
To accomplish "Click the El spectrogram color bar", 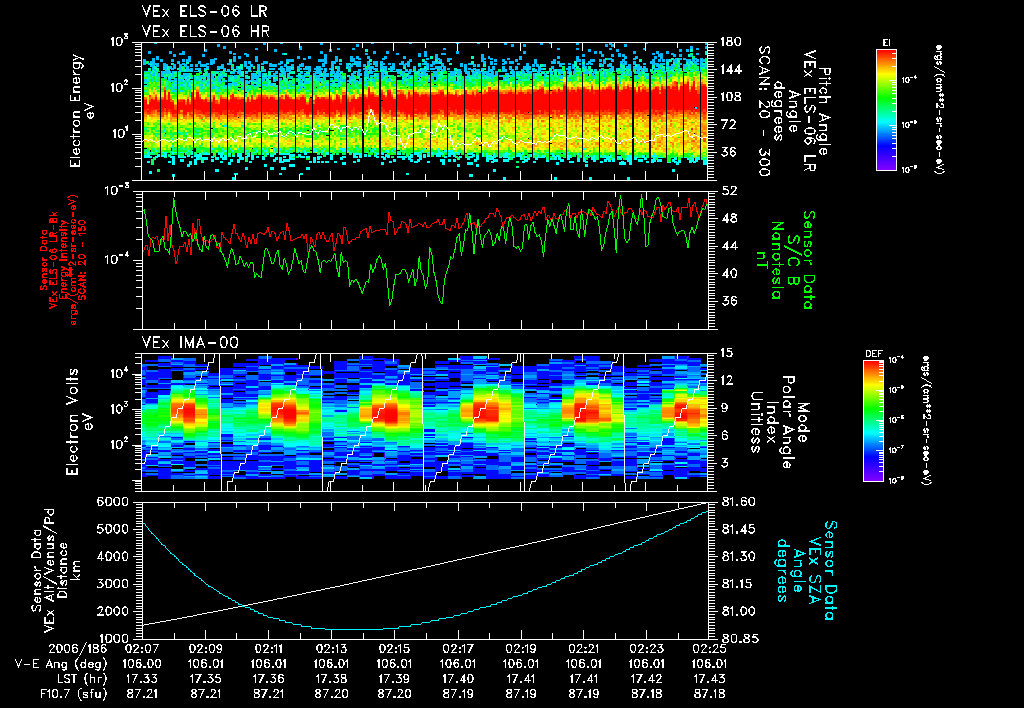I will click(886, 109).
